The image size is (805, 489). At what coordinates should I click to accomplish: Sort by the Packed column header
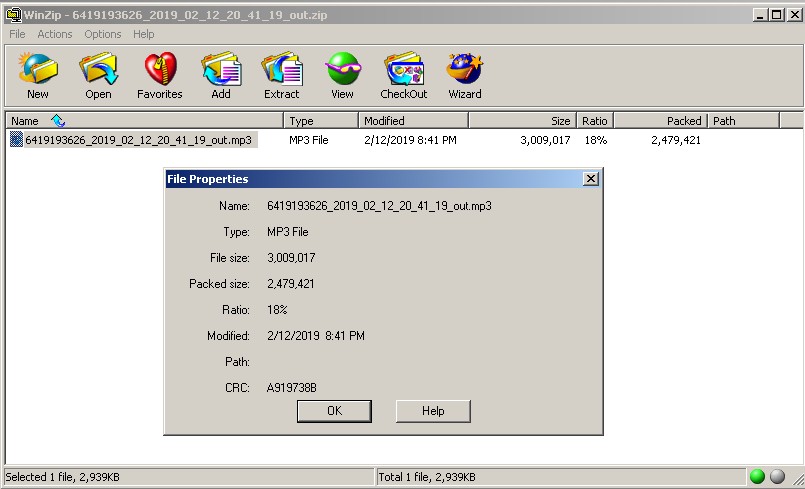click(660, 121)
